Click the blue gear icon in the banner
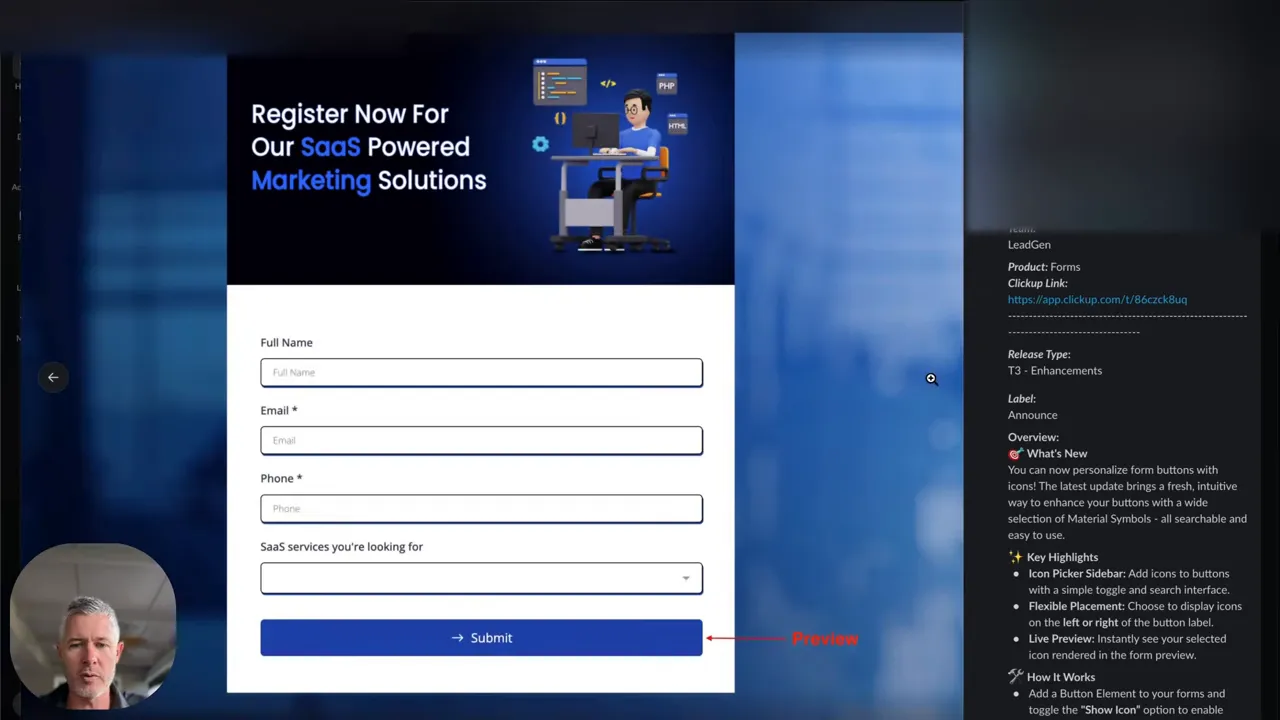1280x720 pixels. coord(540,144)
